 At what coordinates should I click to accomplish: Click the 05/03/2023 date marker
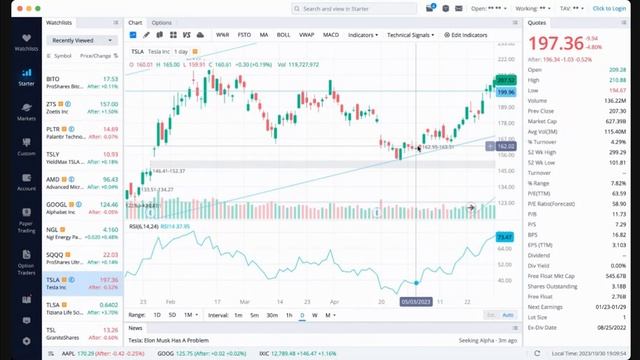point(416,302)
